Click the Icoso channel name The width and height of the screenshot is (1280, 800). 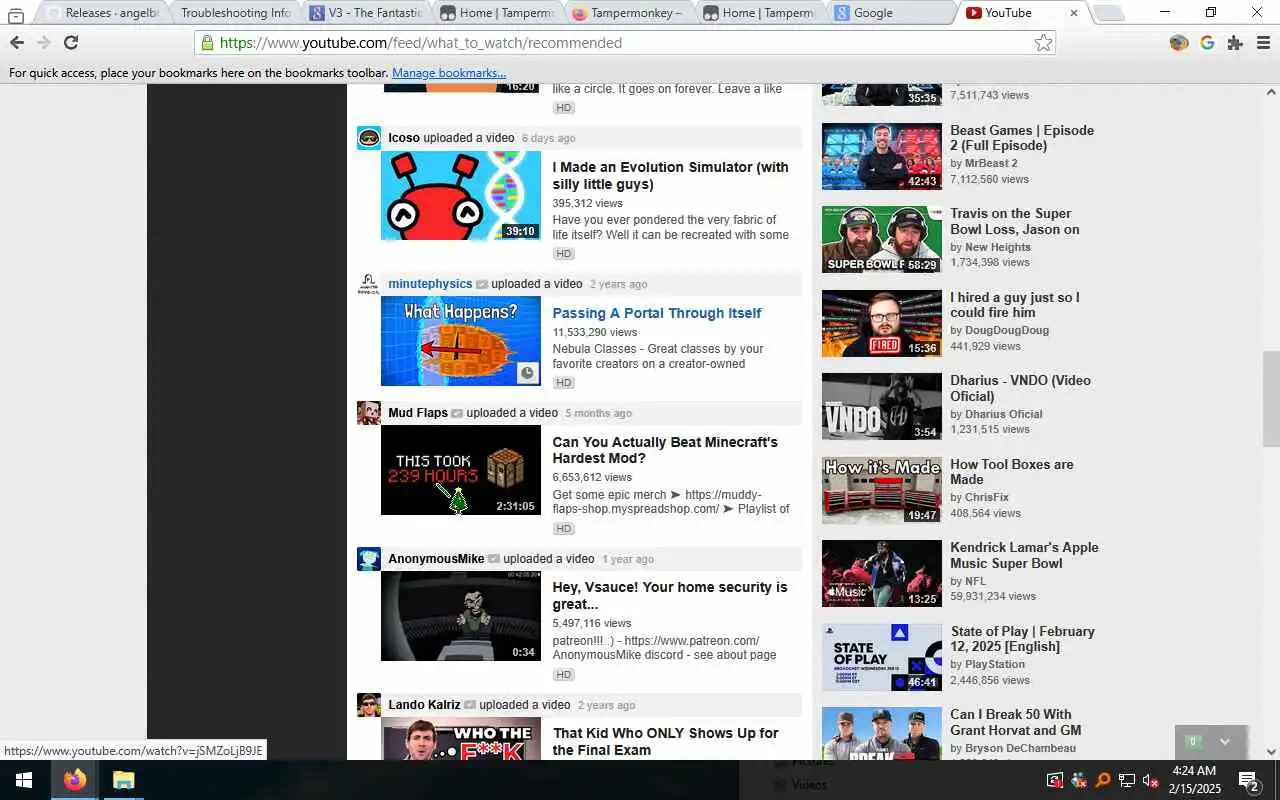click(404, 138)
